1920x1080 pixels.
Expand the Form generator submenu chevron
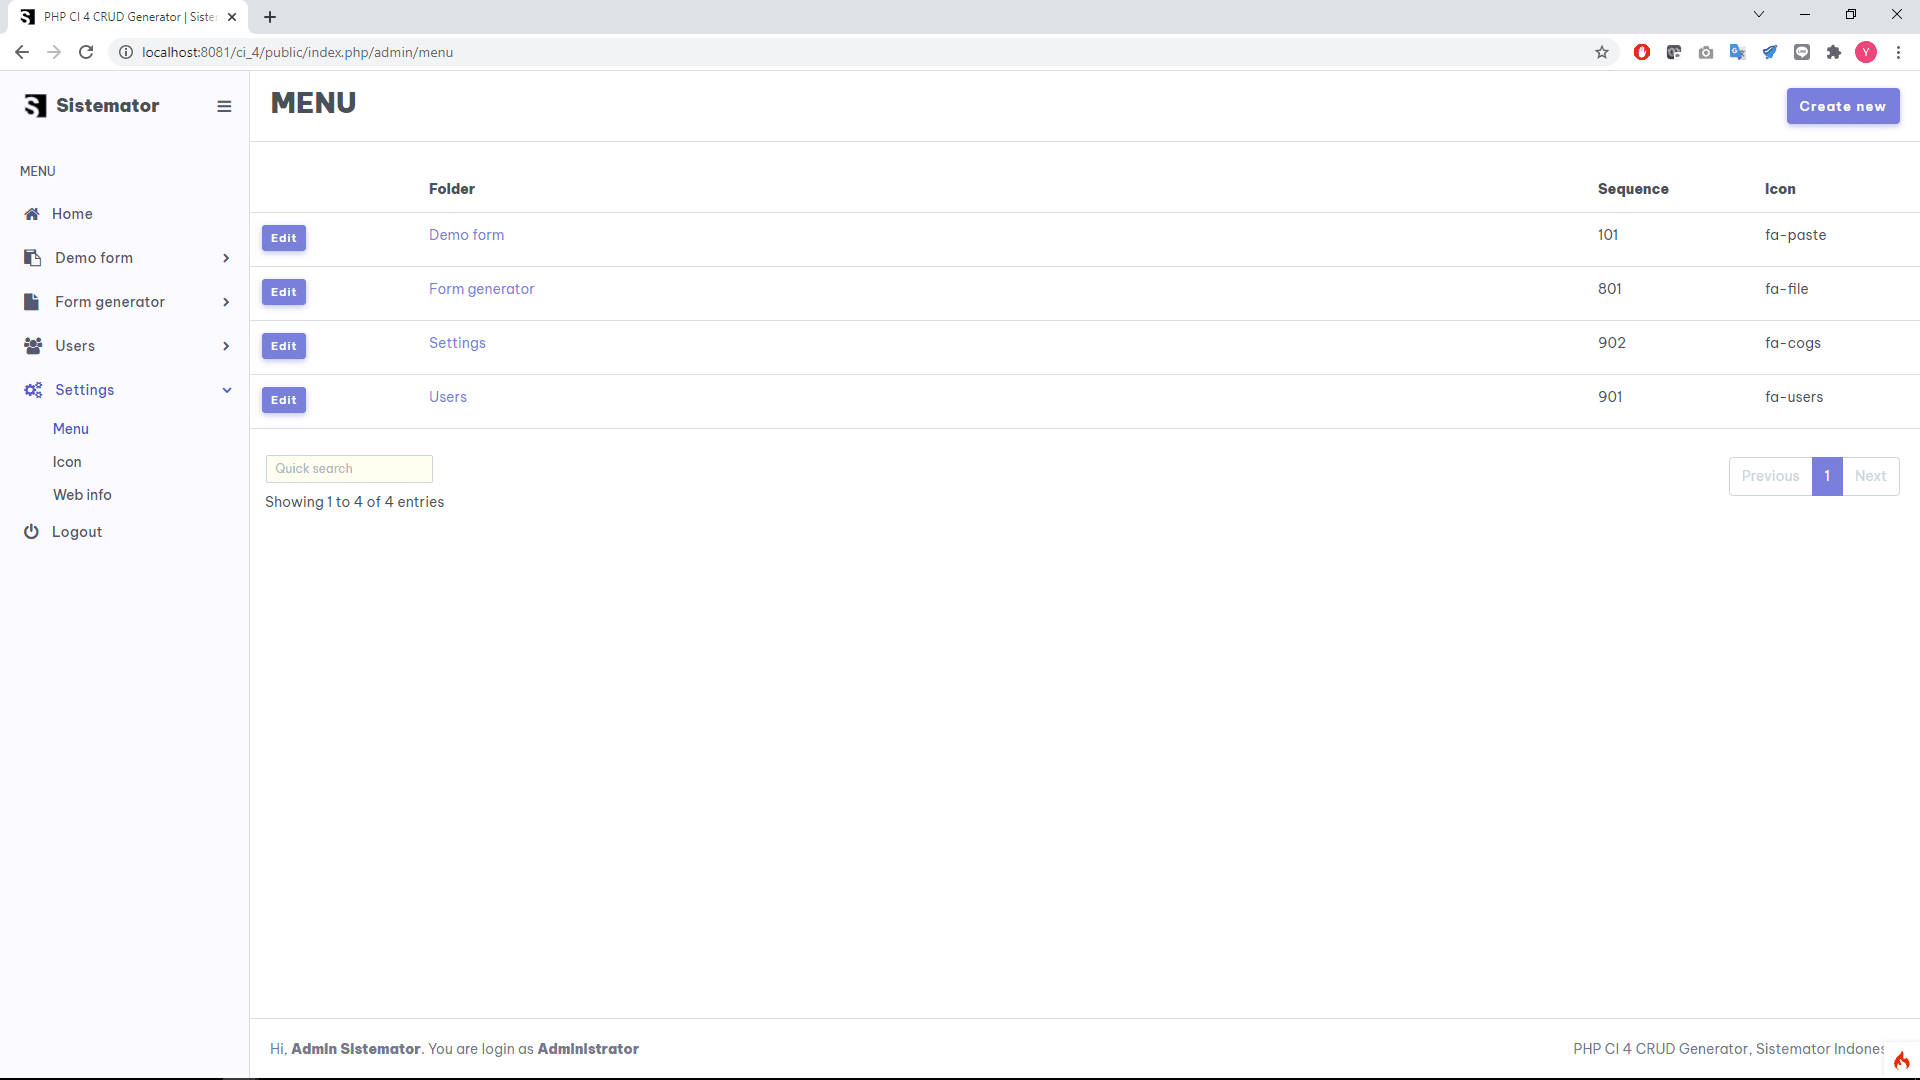pyautogui.click(x=226, y=302)
